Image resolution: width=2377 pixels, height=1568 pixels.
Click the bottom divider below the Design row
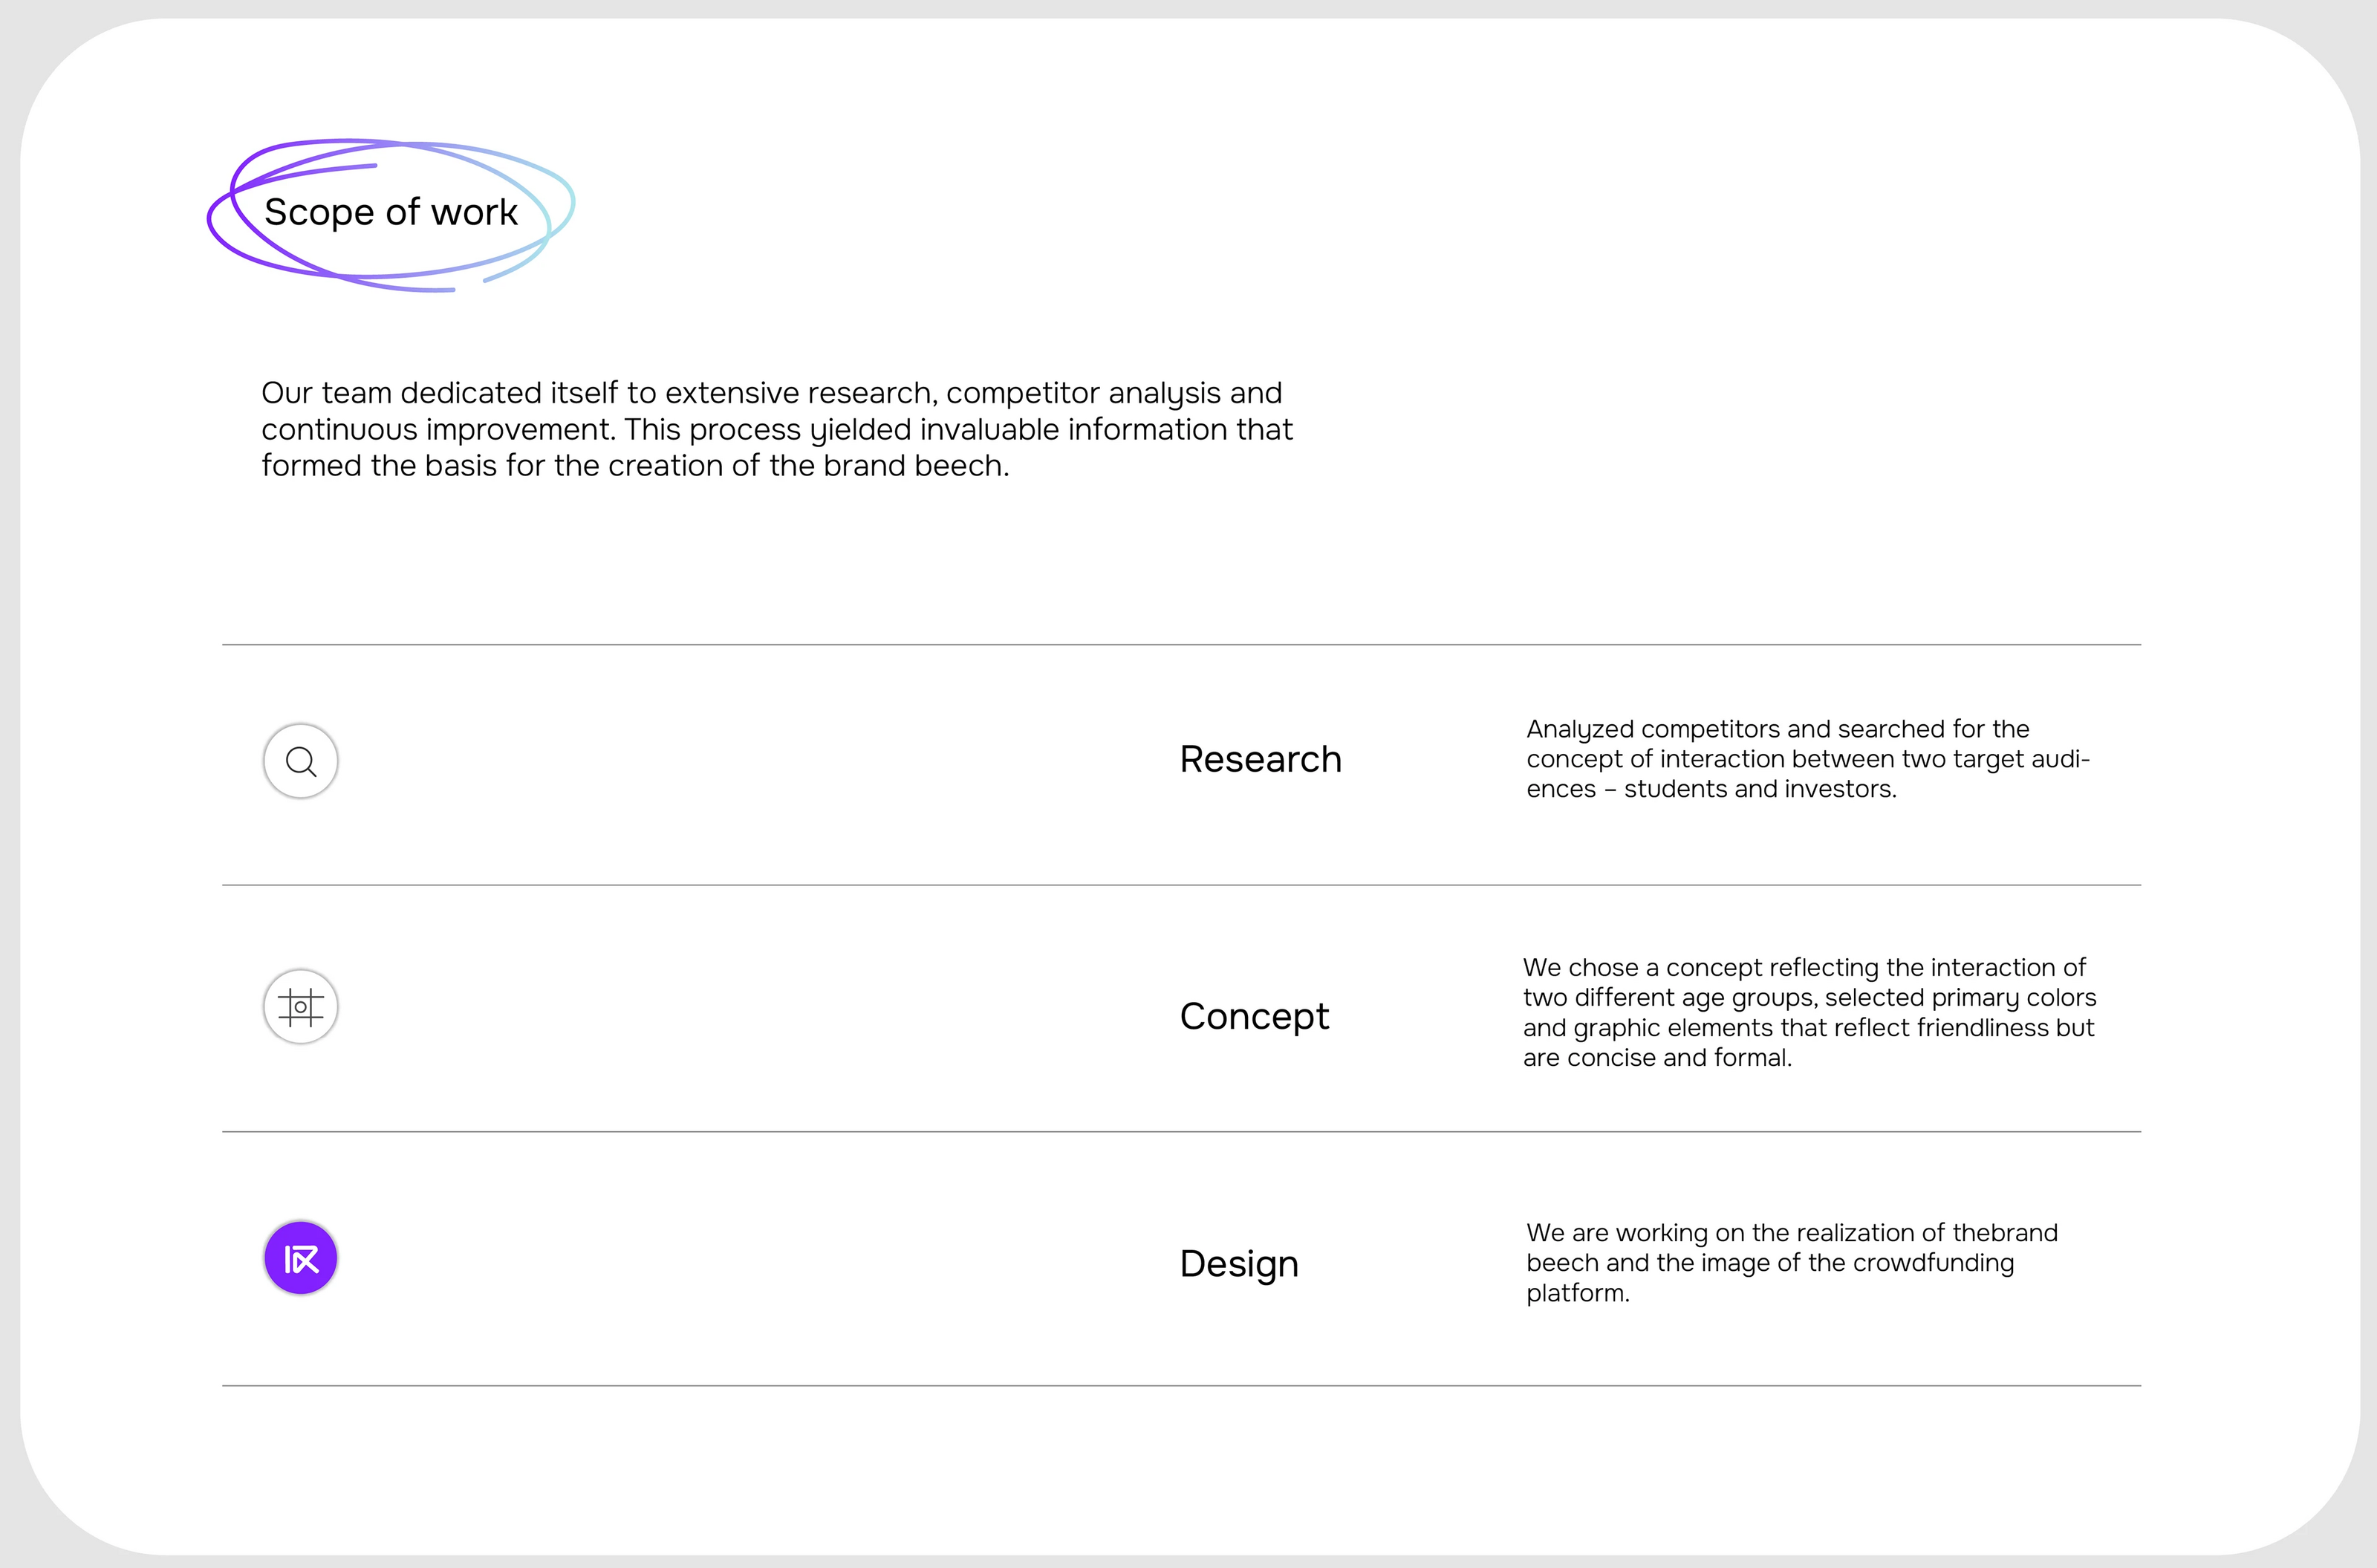pyautogui.click(x=1180, y=1386)
